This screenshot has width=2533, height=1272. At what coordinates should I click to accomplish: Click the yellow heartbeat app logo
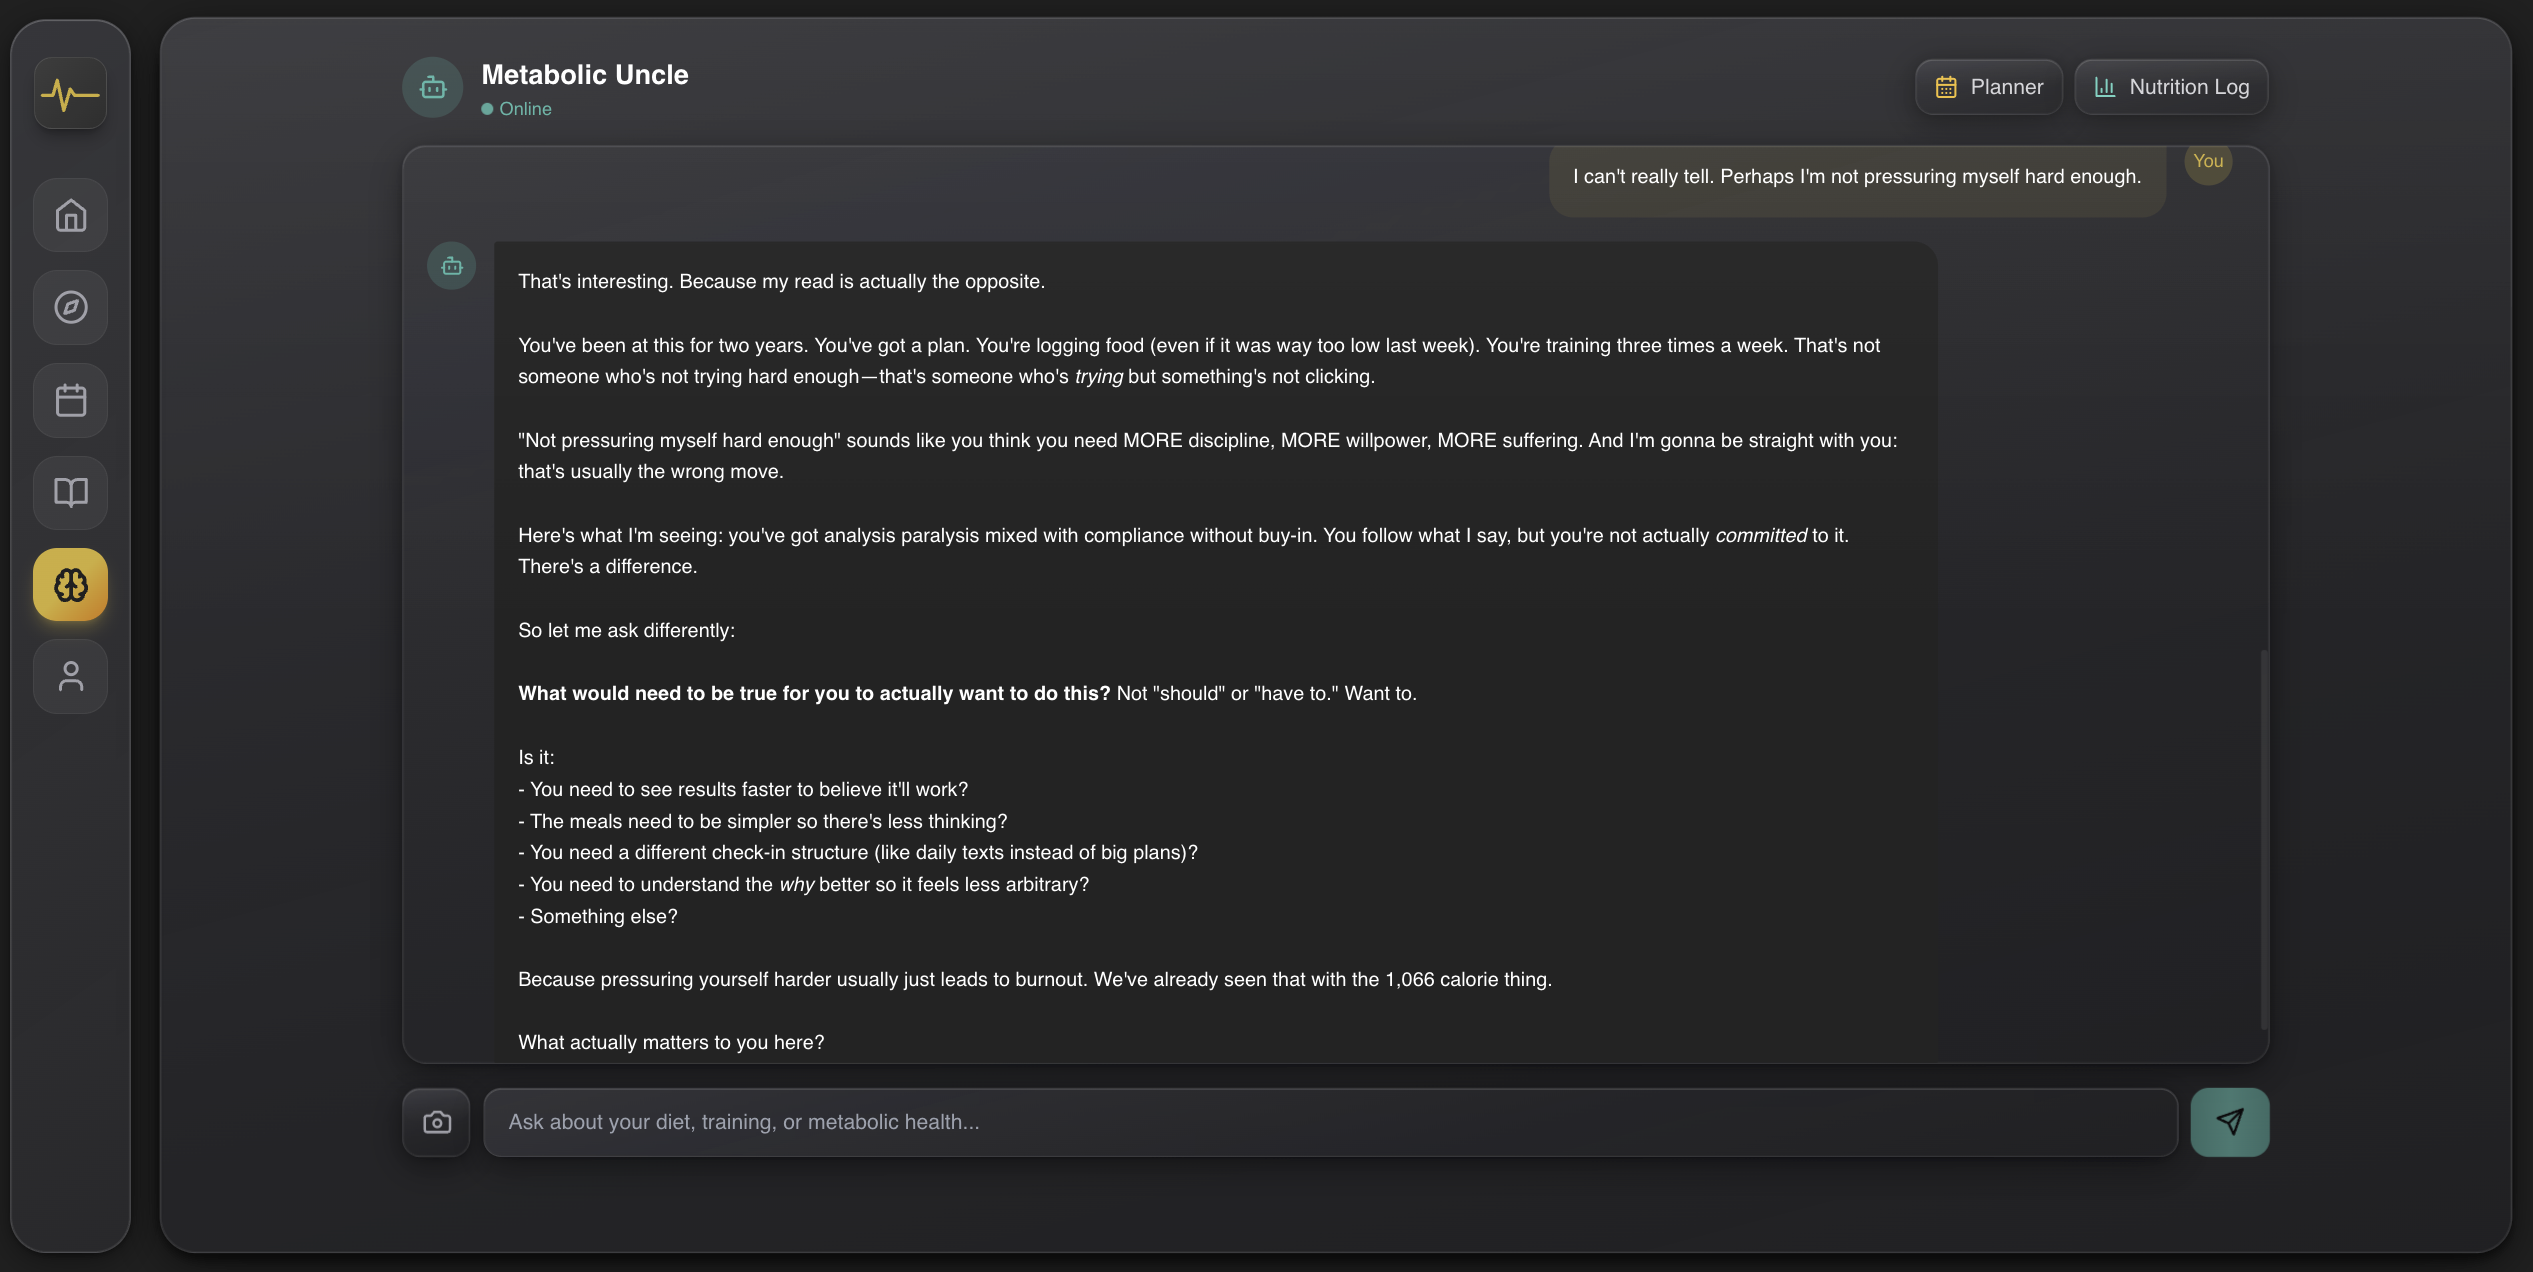coord(69,92)
